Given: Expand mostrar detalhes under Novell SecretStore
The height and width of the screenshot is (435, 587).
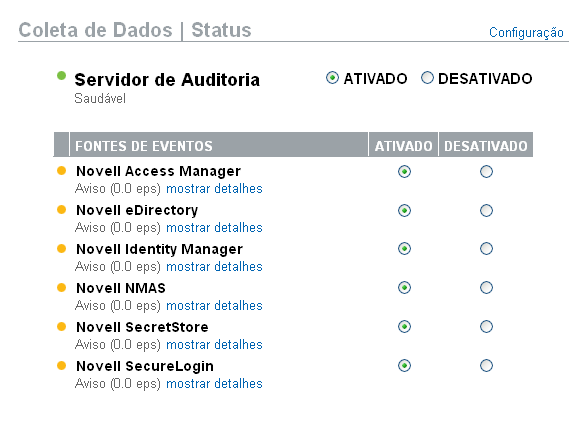Looking at the screenshot, I should pos(214,345).
